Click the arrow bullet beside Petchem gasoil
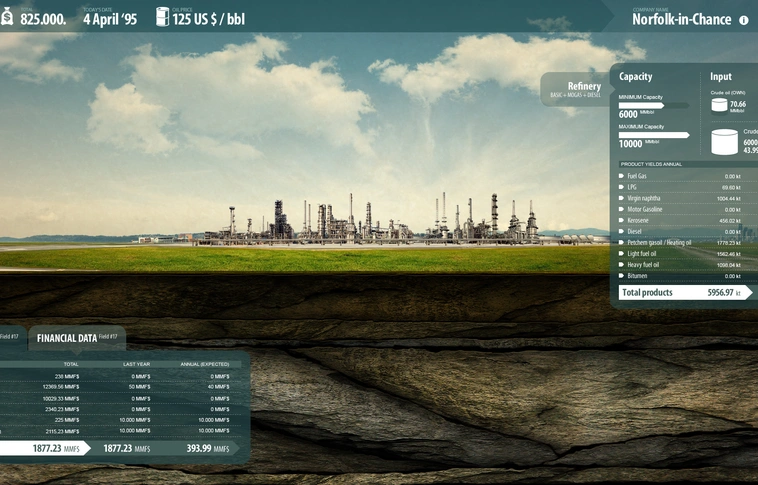Screen dimensions: 758x485 (x=622, y=243)
